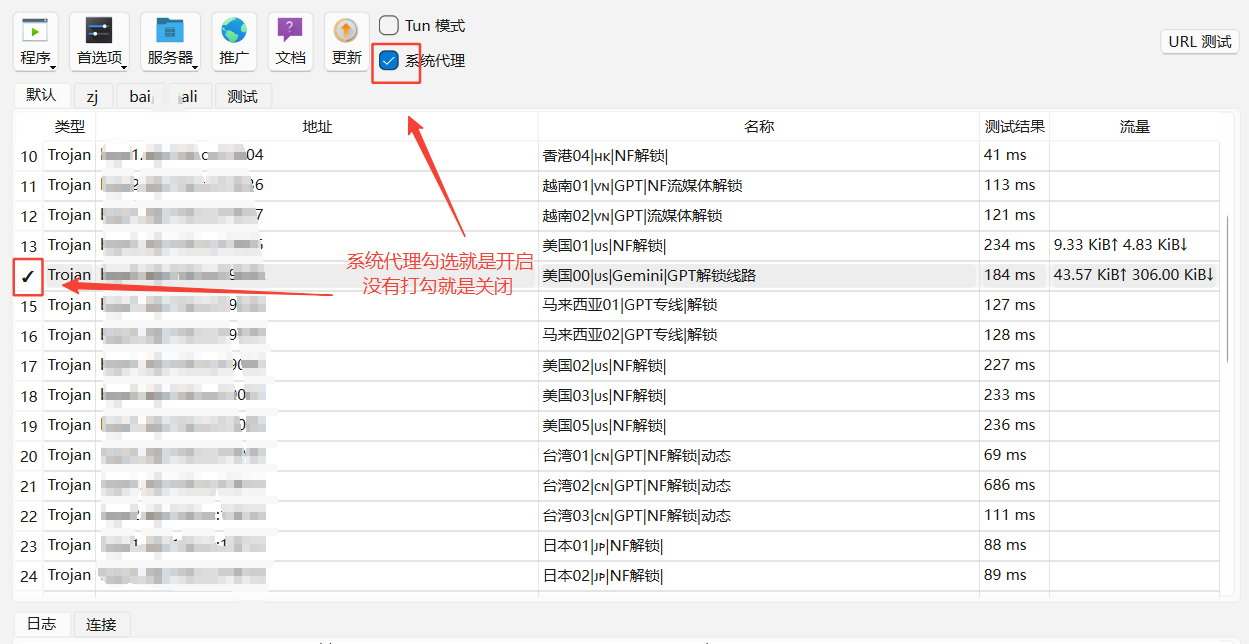Viewport: 1249px width, 644px height.
Task: Expand the dropdown arrow beside 首选项
Action: point(125,67)
